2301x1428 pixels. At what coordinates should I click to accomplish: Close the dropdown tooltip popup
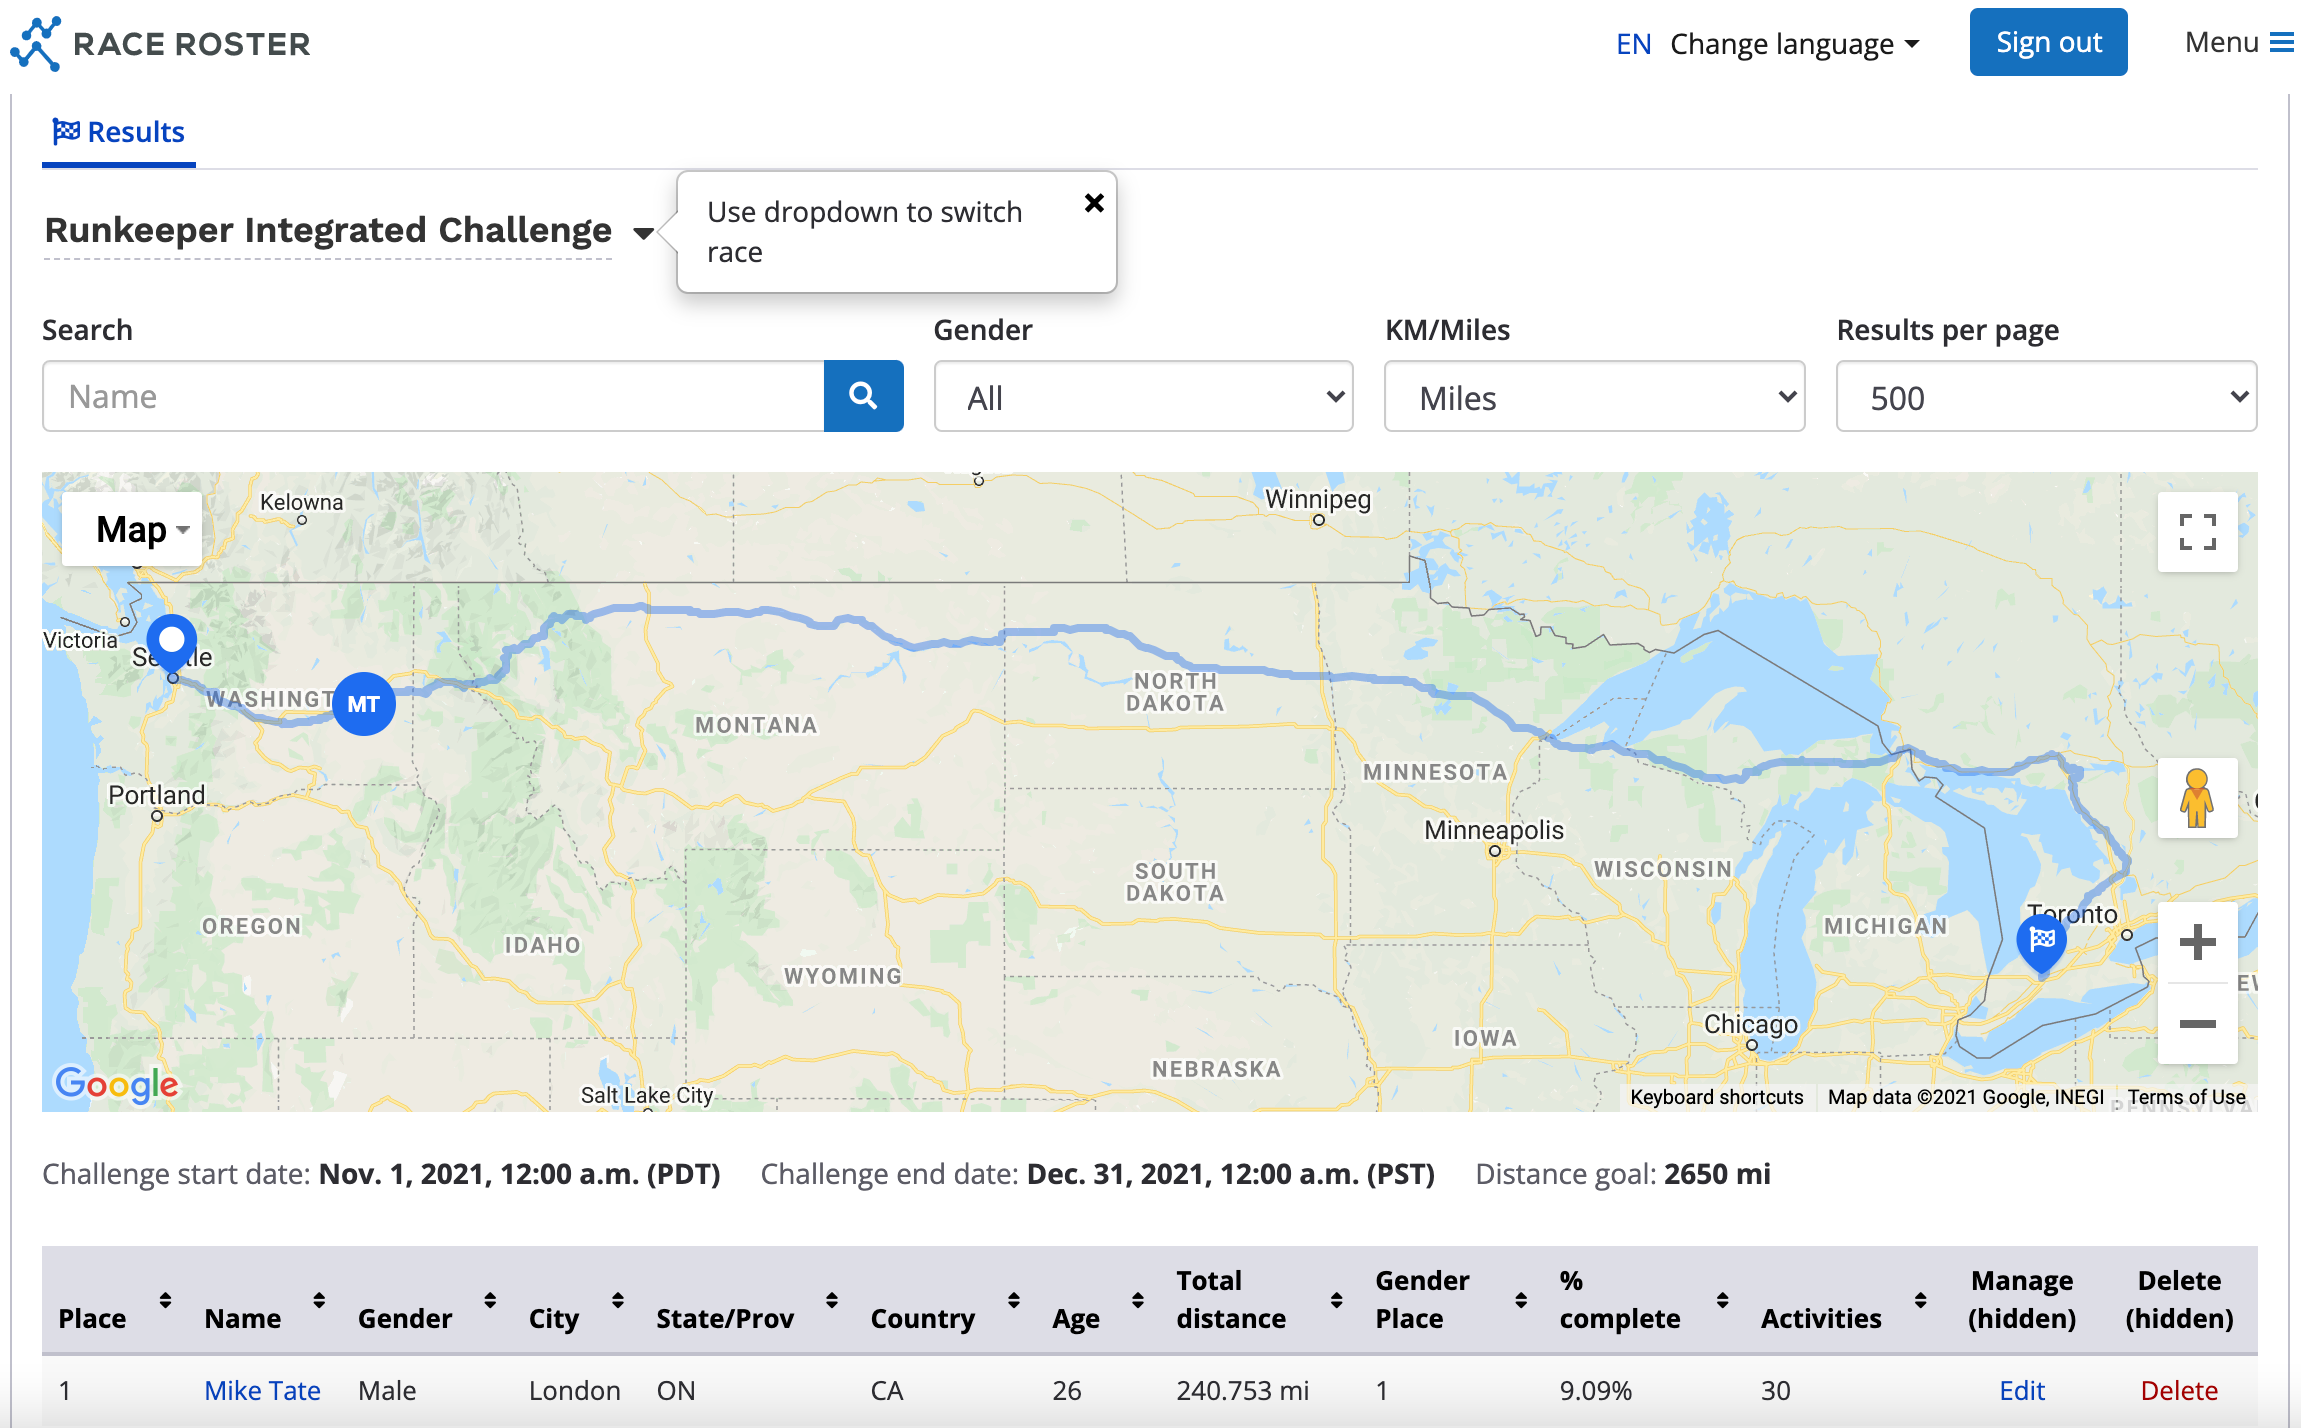tap(1094, 203)
